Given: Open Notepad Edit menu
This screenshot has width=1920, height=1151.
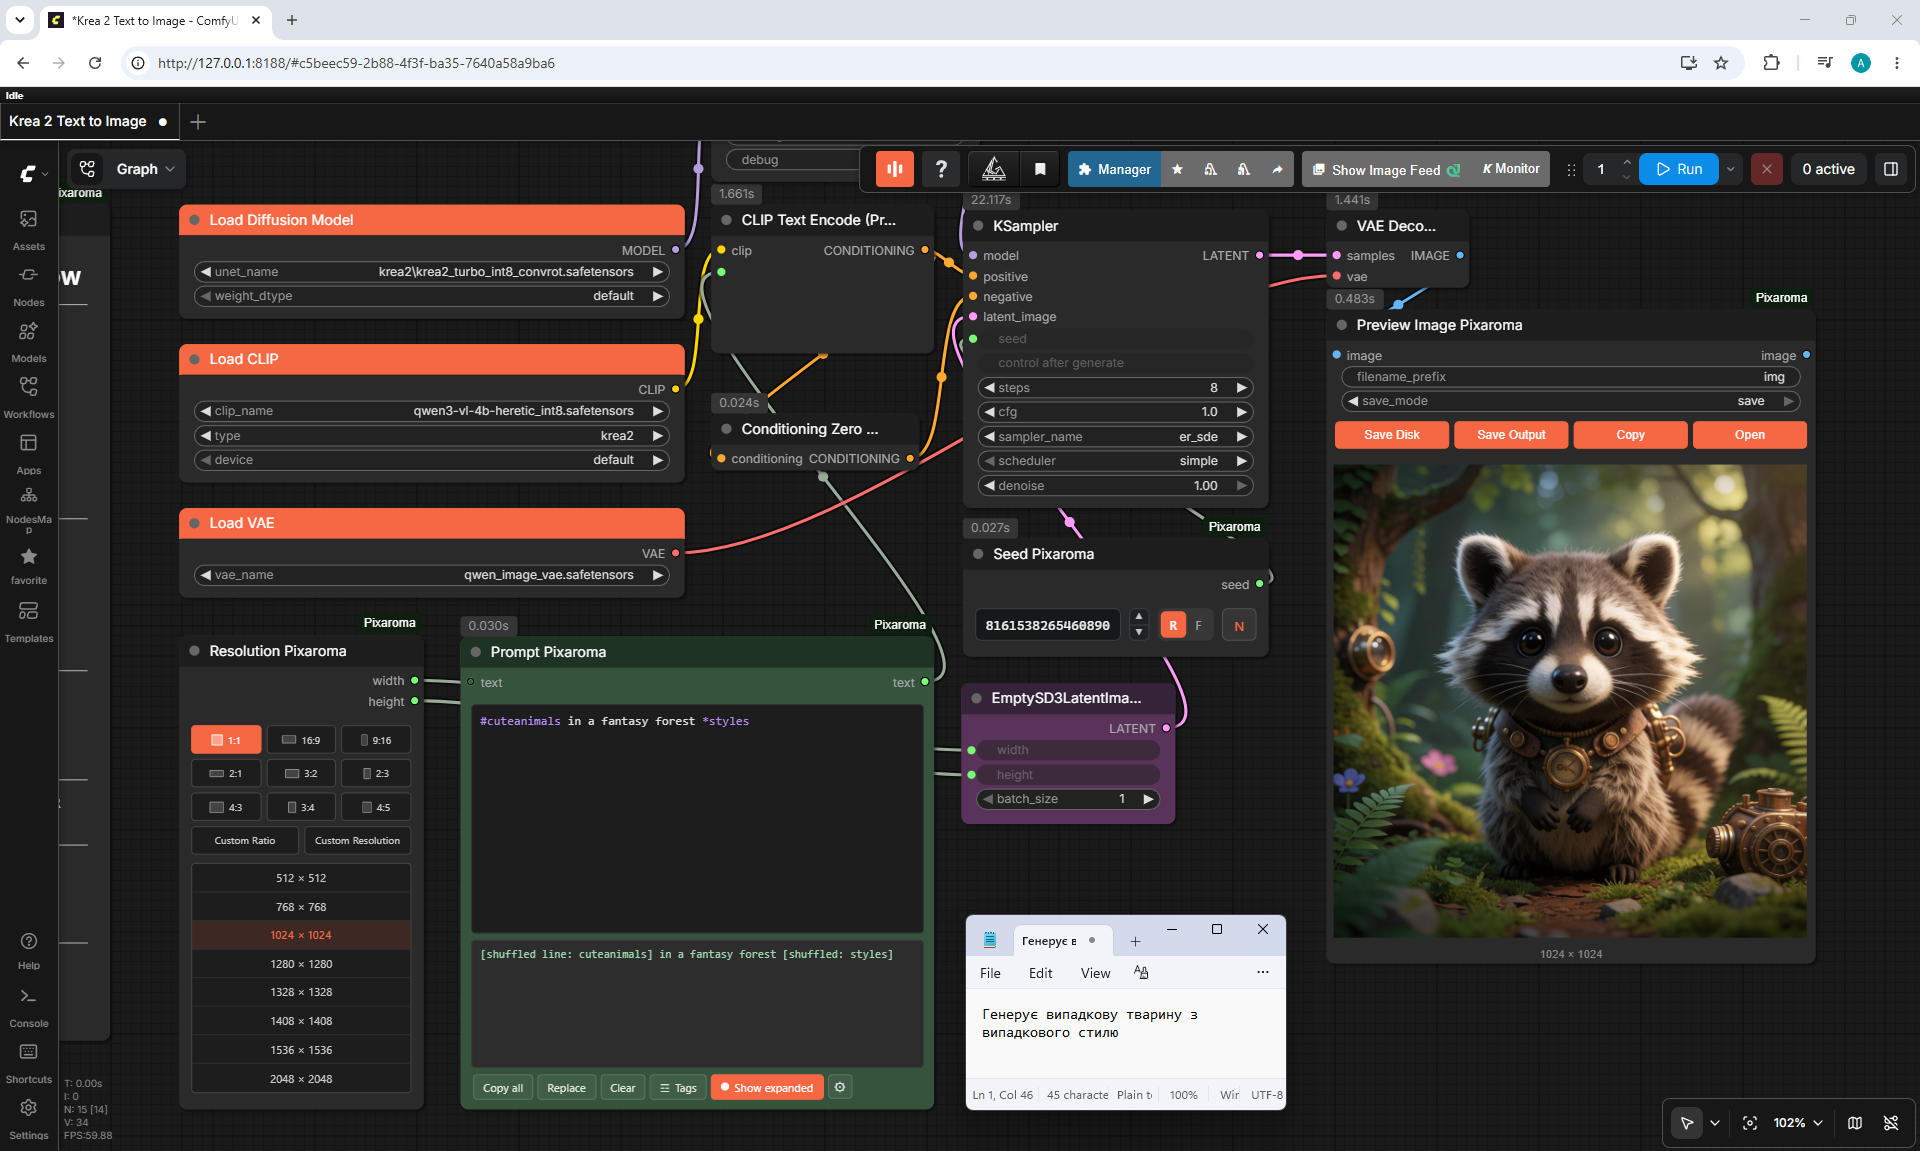Looking at the screenshot, I should (x=1040, y=973).
